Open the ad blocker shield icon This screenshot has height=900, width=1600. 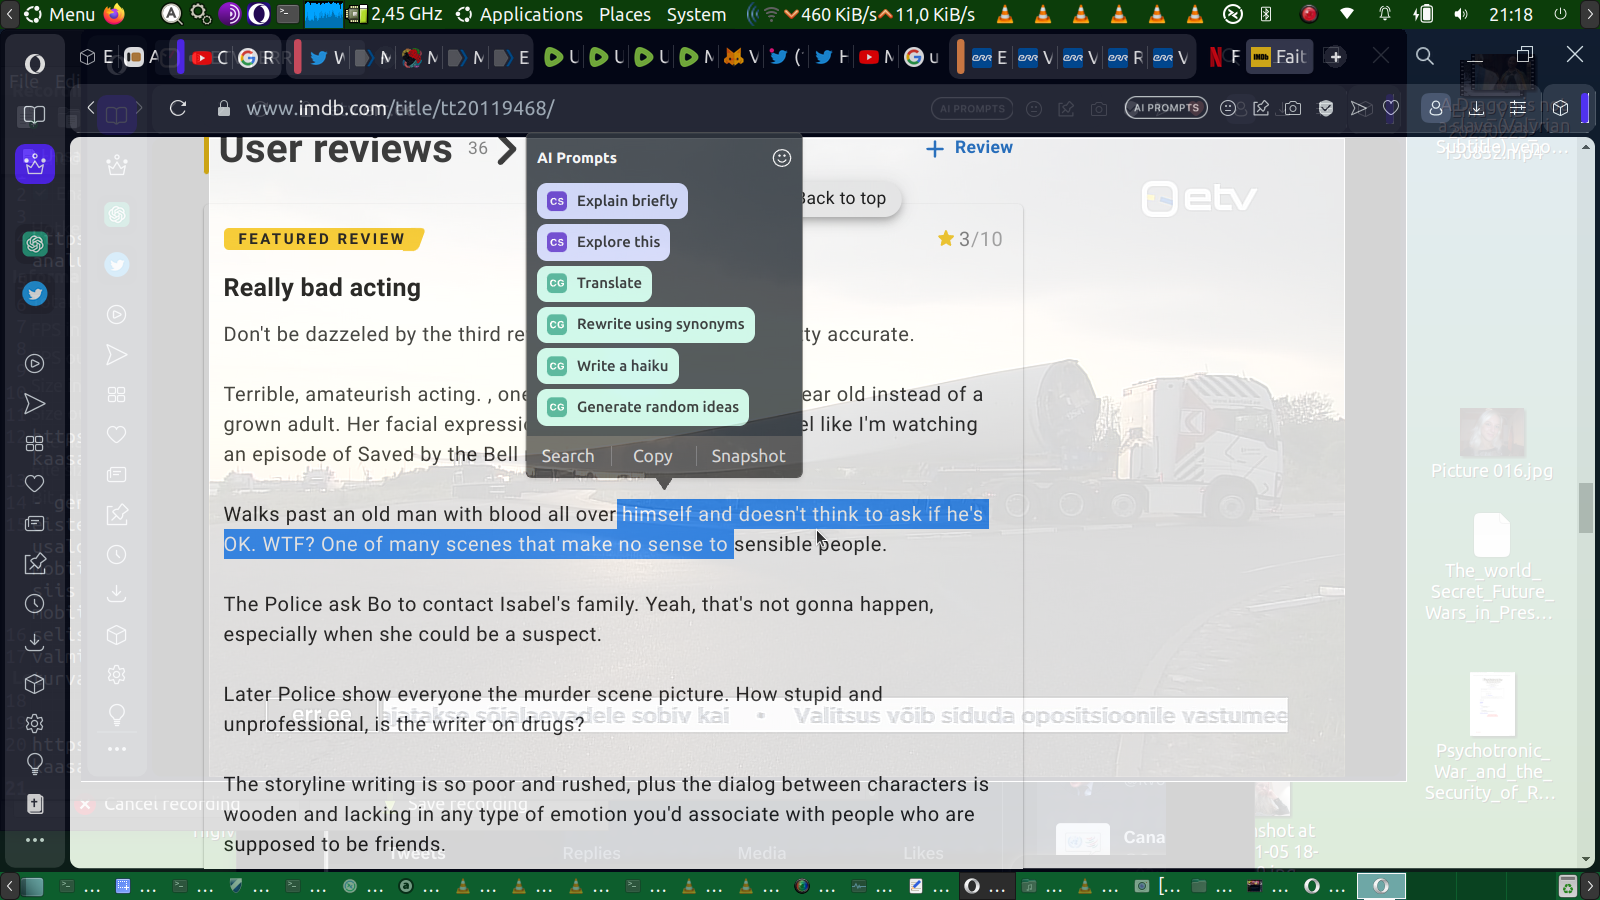click(1326, 108)
